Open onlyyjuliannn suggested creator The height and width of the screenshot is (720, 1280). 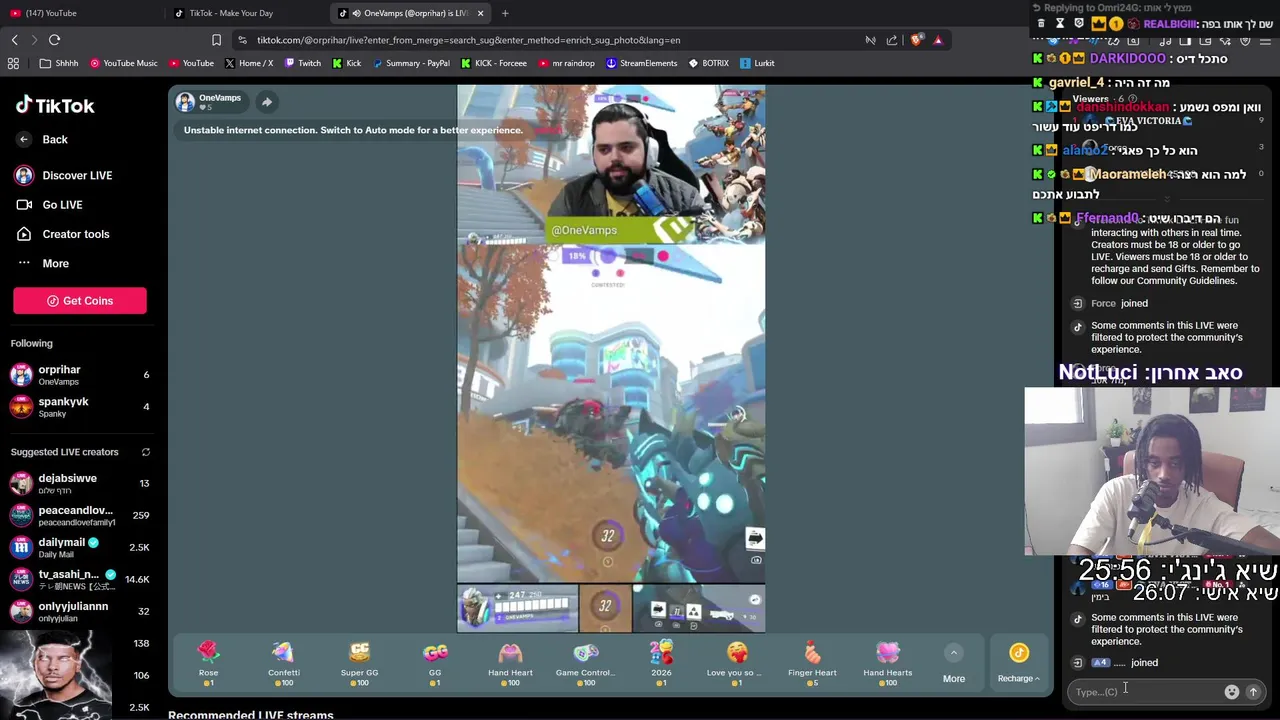(80, 612)
